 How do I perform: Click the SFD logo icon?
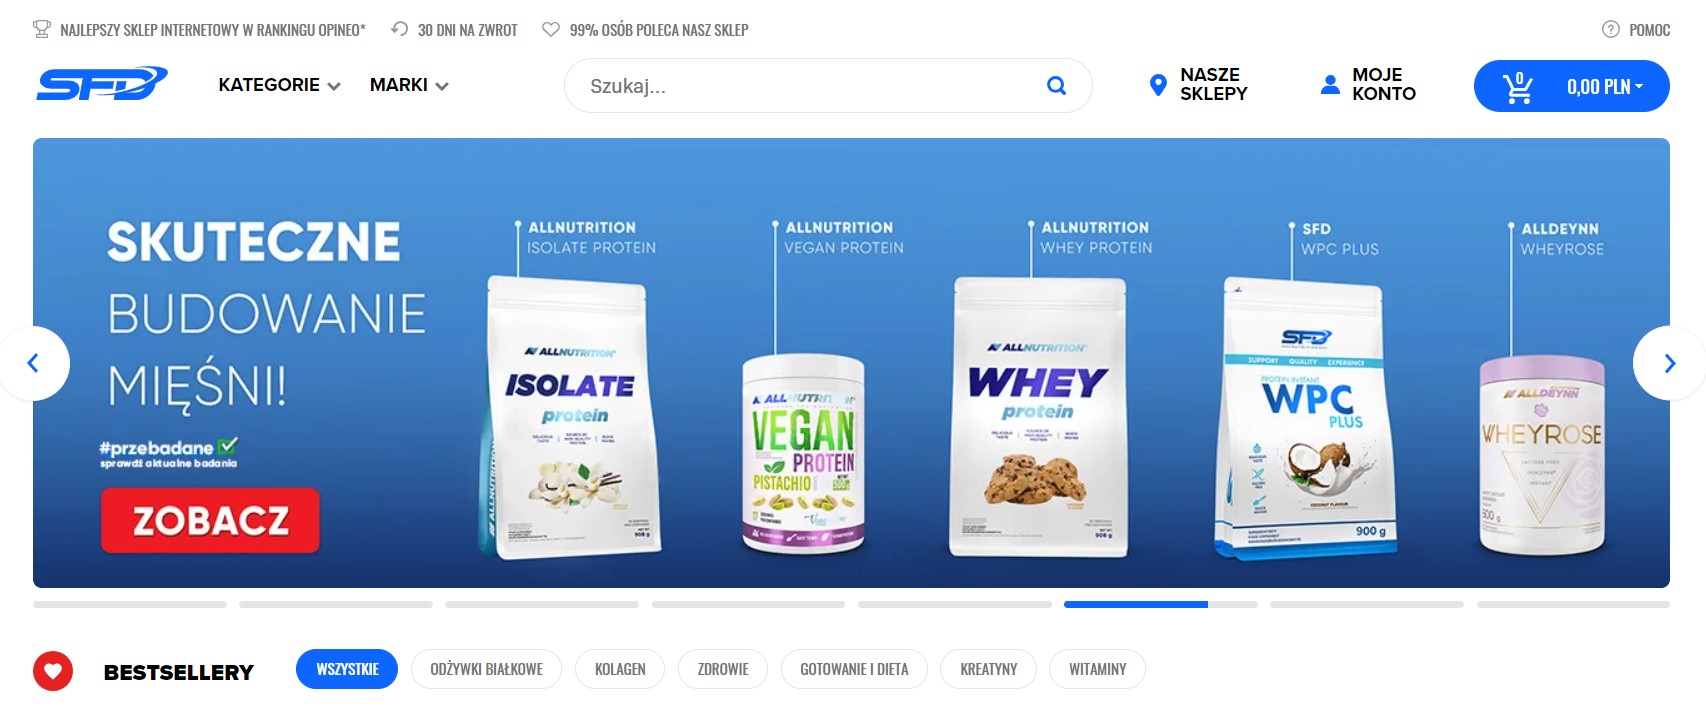(x=102, y=84)
